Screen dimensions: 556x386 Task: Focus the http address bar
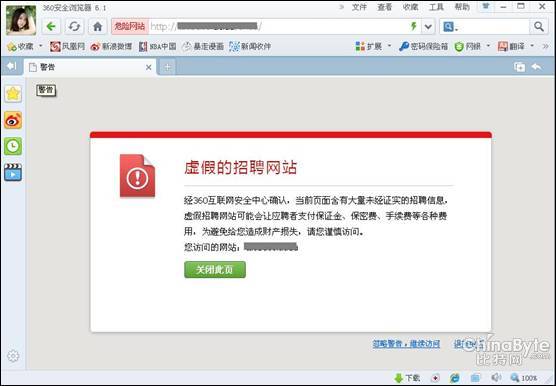click(278, 27)
